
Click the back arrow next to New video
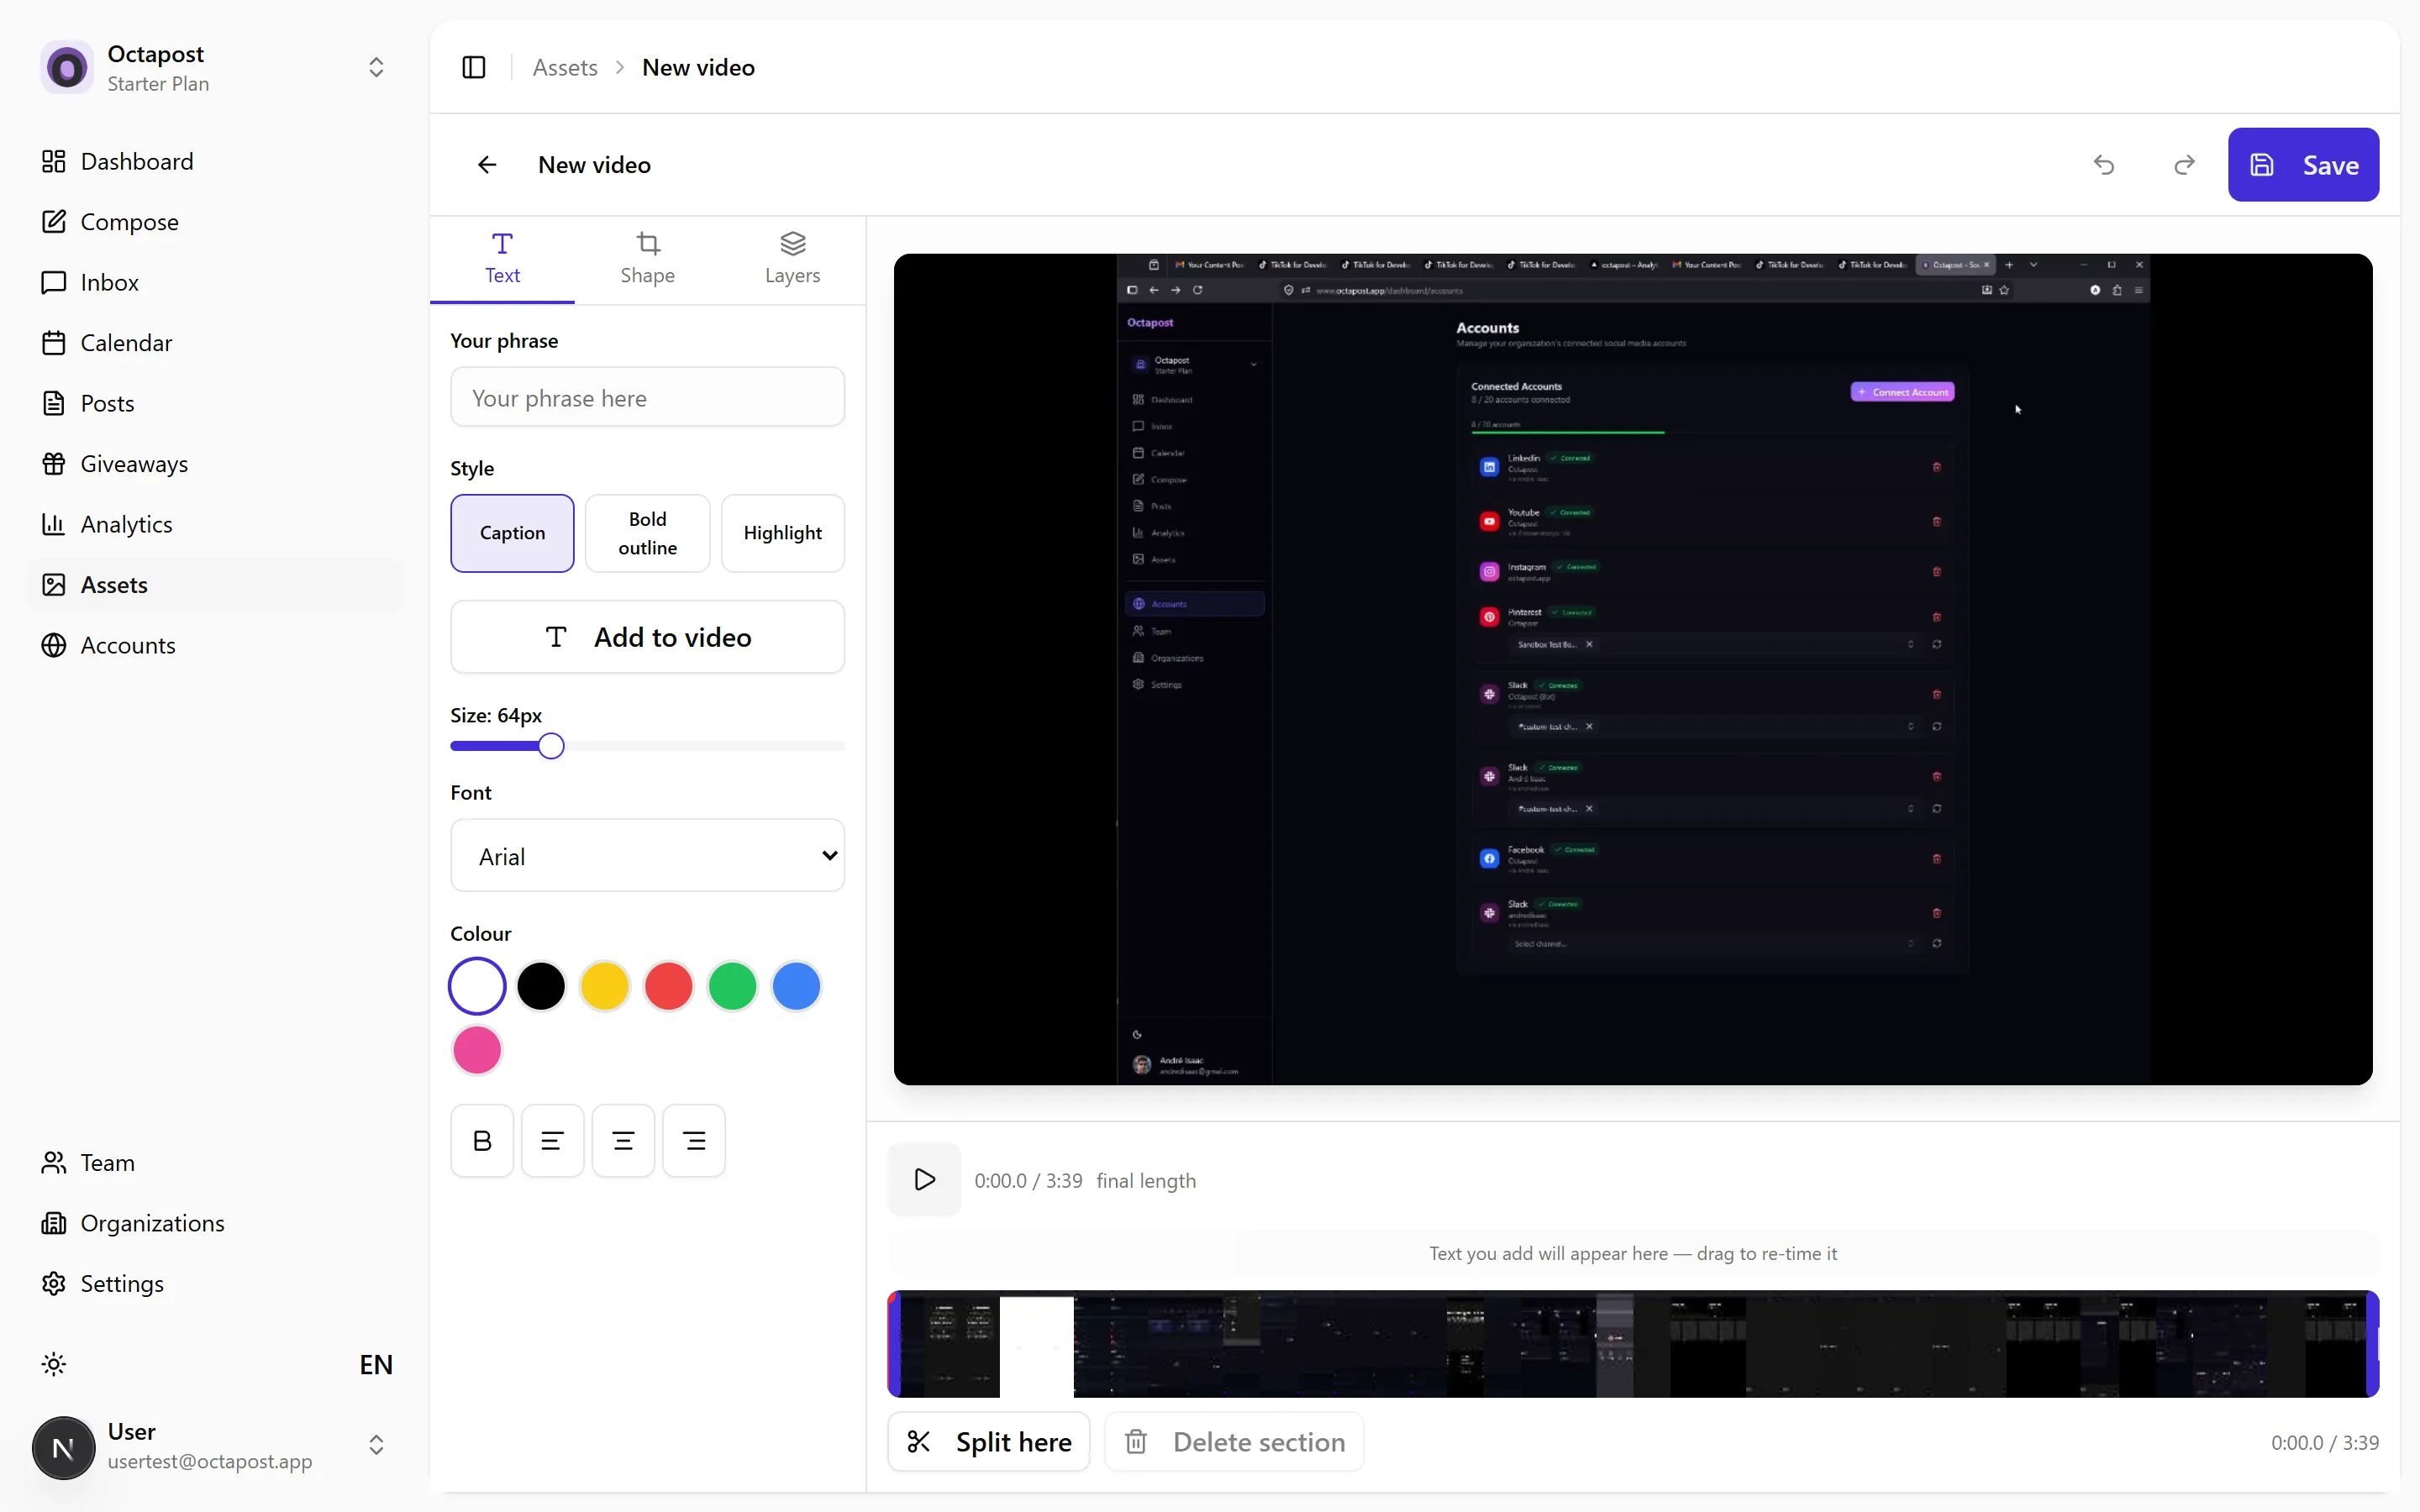click(x=487, y=165)
